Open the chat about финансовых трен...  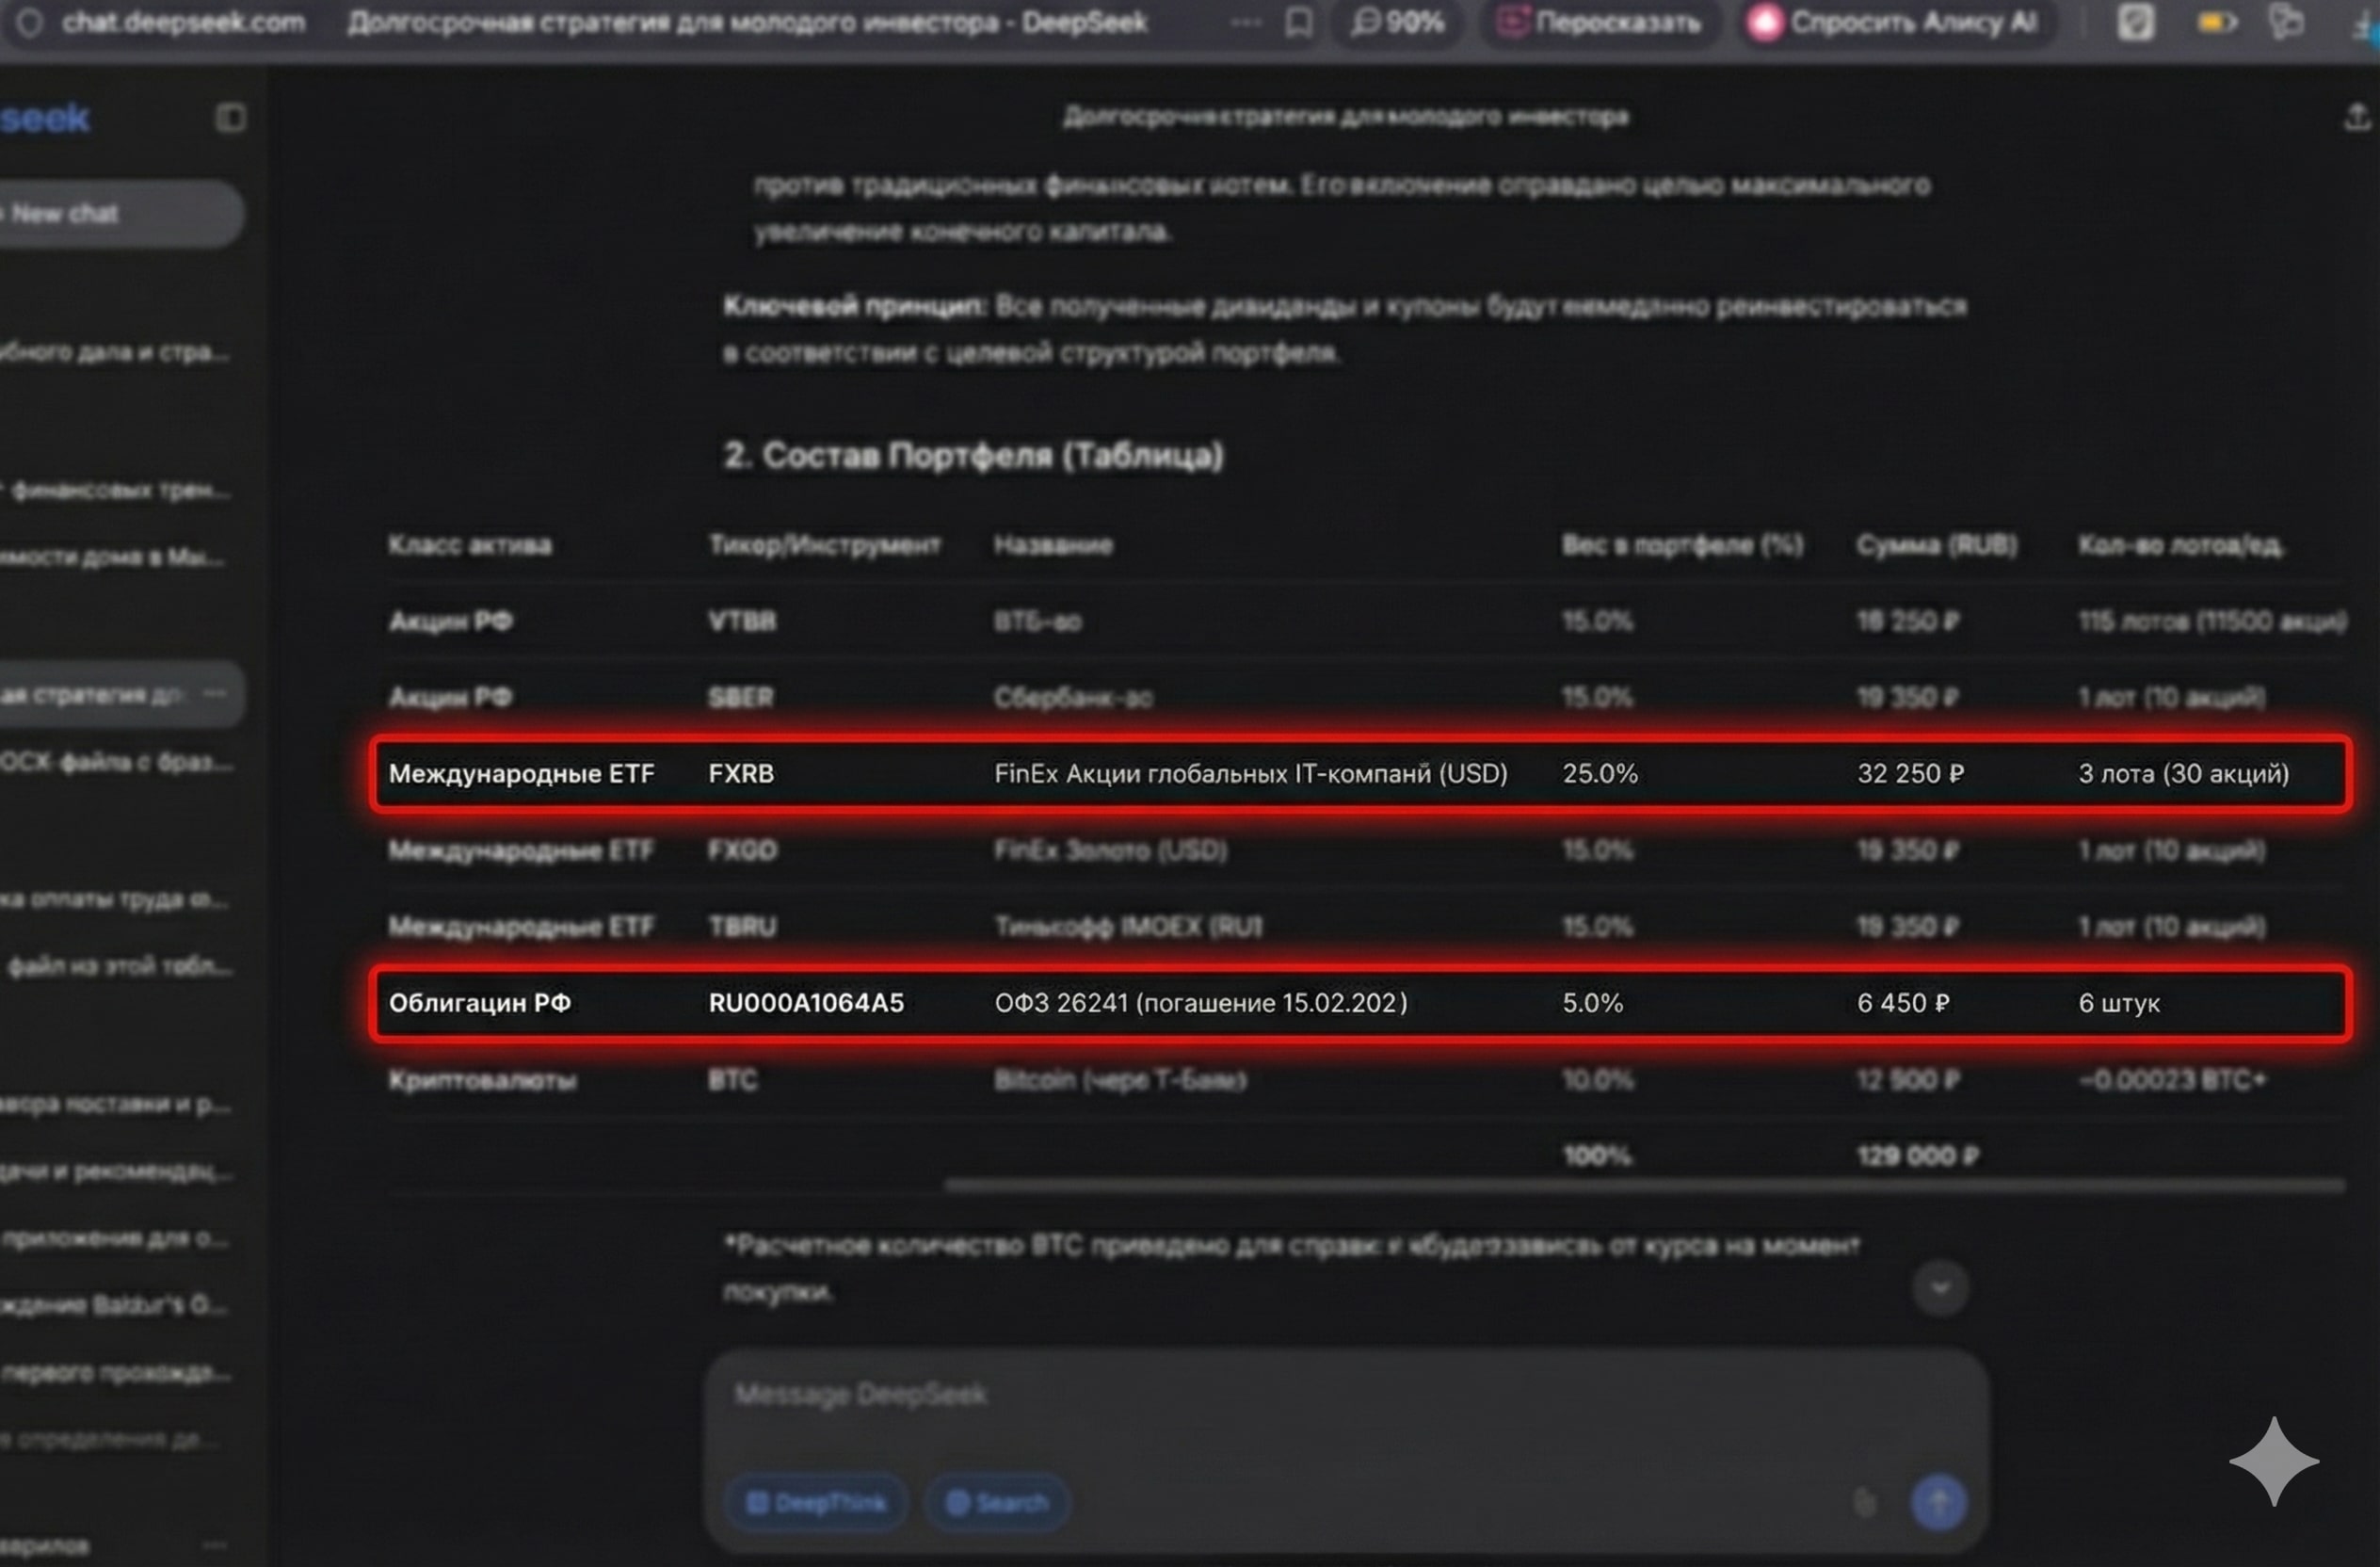click(115, 490)
